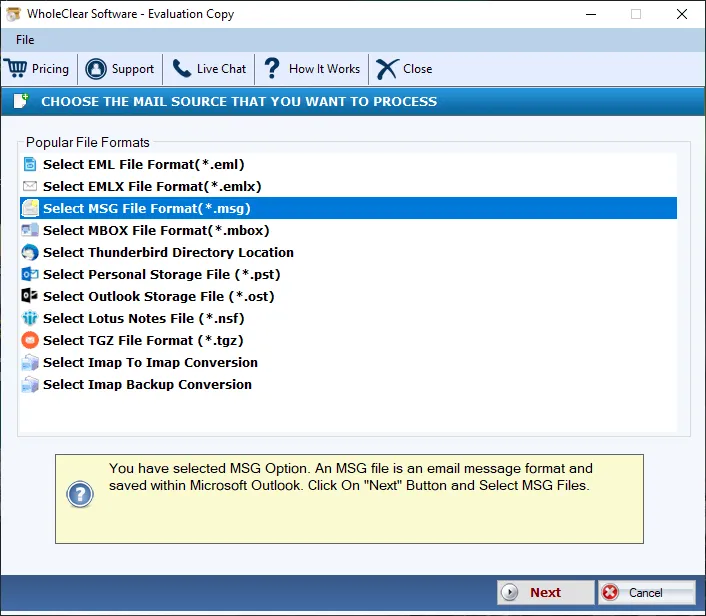The image size is (706, 616).
Task: Click the EML file format icon
Action: (30, 164)
